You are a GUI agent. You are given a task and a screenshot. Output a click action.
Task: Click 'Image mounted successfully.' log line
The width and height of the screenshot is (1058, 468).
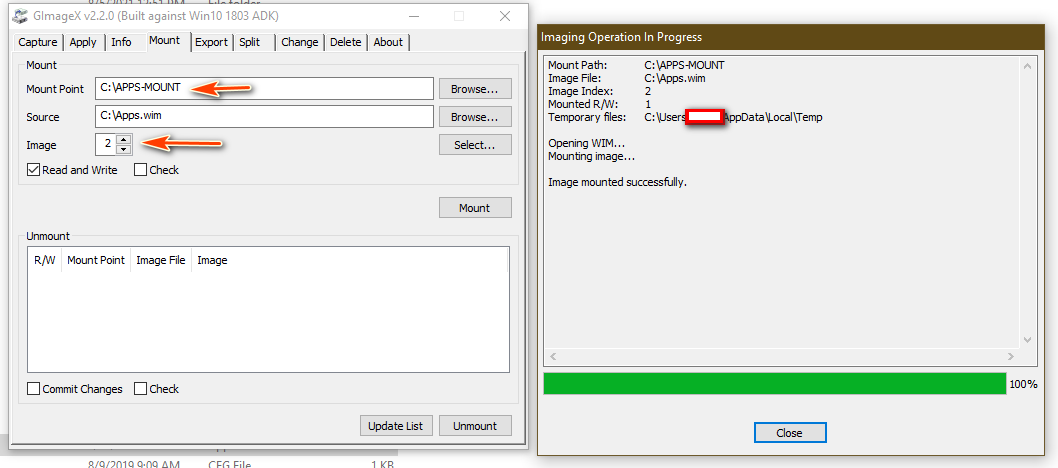click(x=617, y=182)
